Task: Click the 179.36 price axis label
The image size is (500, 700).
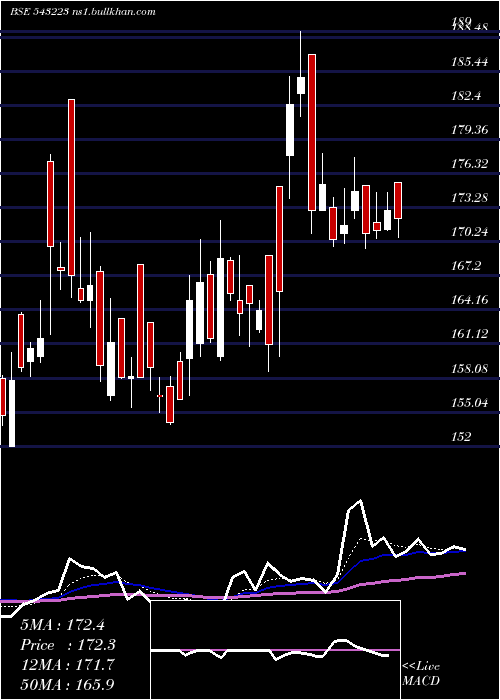Action: [x=469, y=129]
